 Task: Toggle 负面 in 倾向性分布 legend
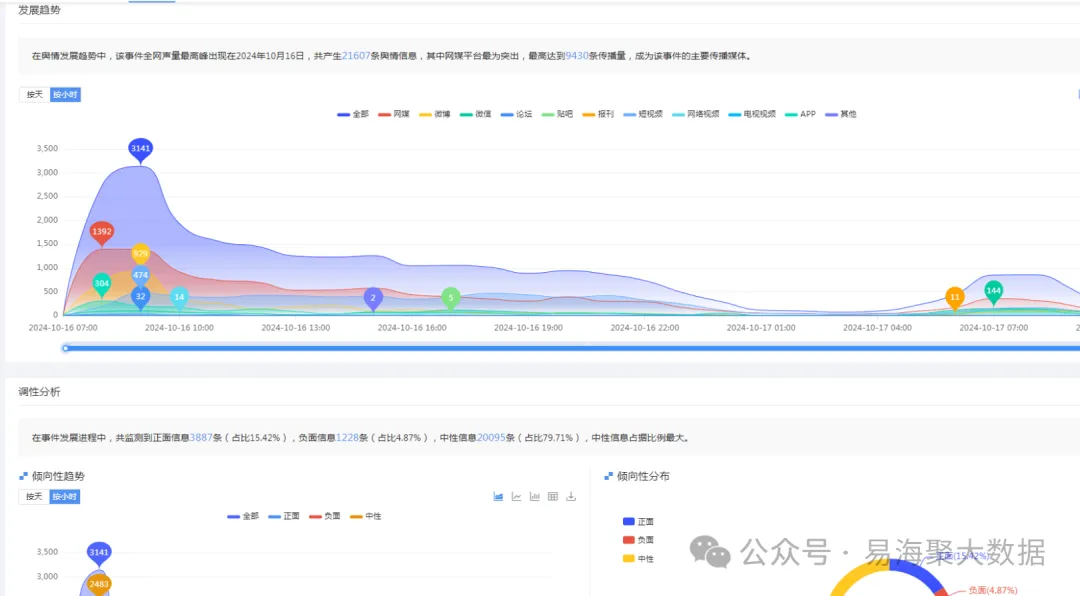tap(638, 540)
